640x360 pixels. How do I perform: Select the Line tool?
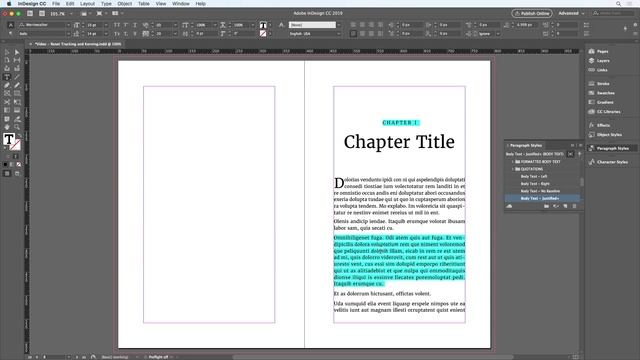click(x=17, y=77)
